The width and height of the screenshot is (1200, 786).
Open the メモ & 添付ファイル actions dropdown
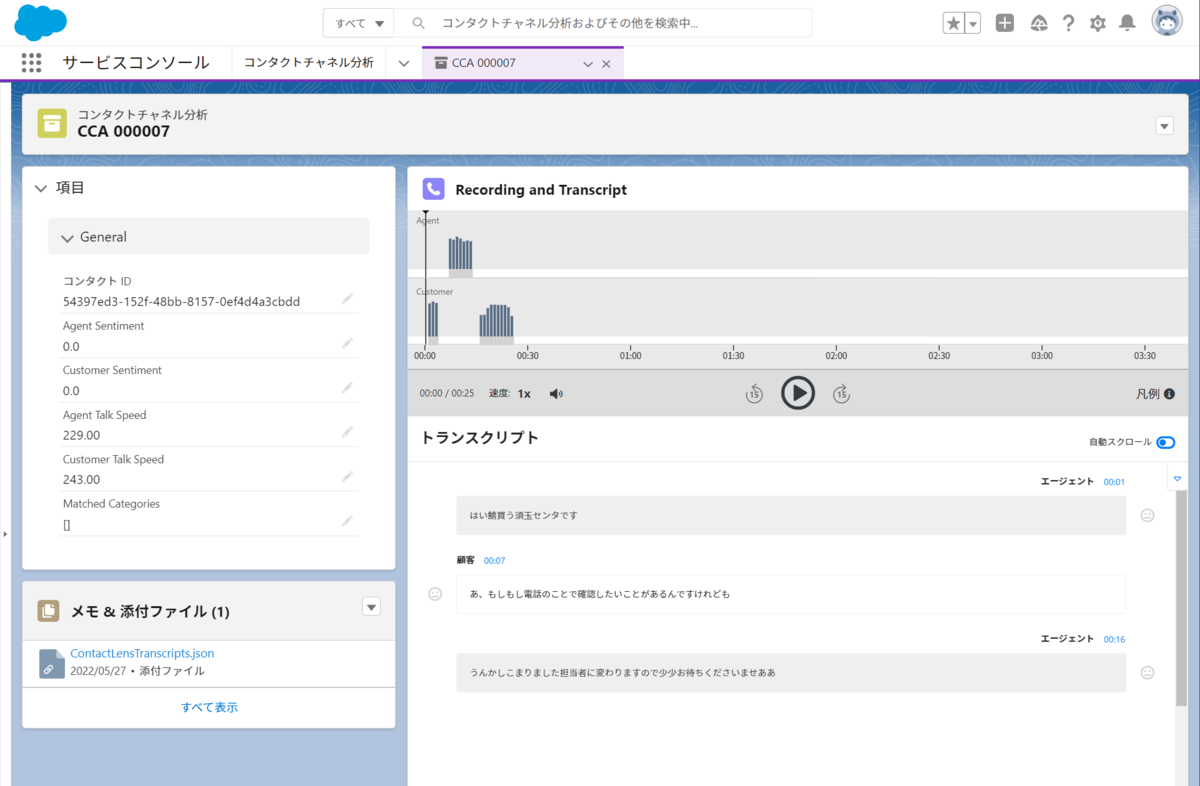point(371,606)
